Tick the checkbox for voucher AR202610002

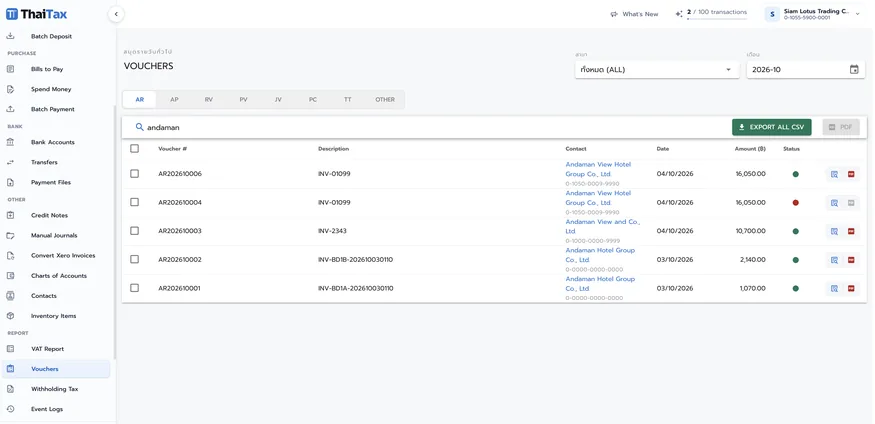[134, 259]
